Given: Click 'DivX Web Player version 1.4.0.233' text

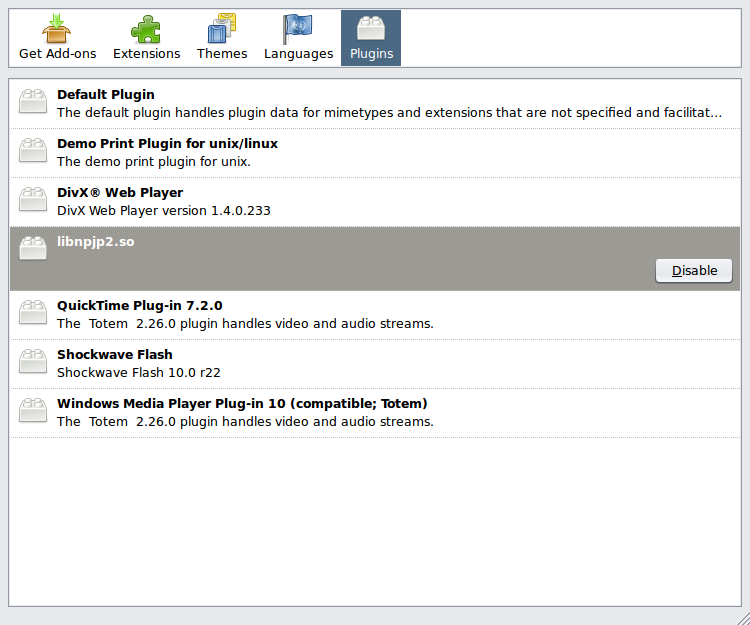Looking at the screenshot, I should click(164, 211).
